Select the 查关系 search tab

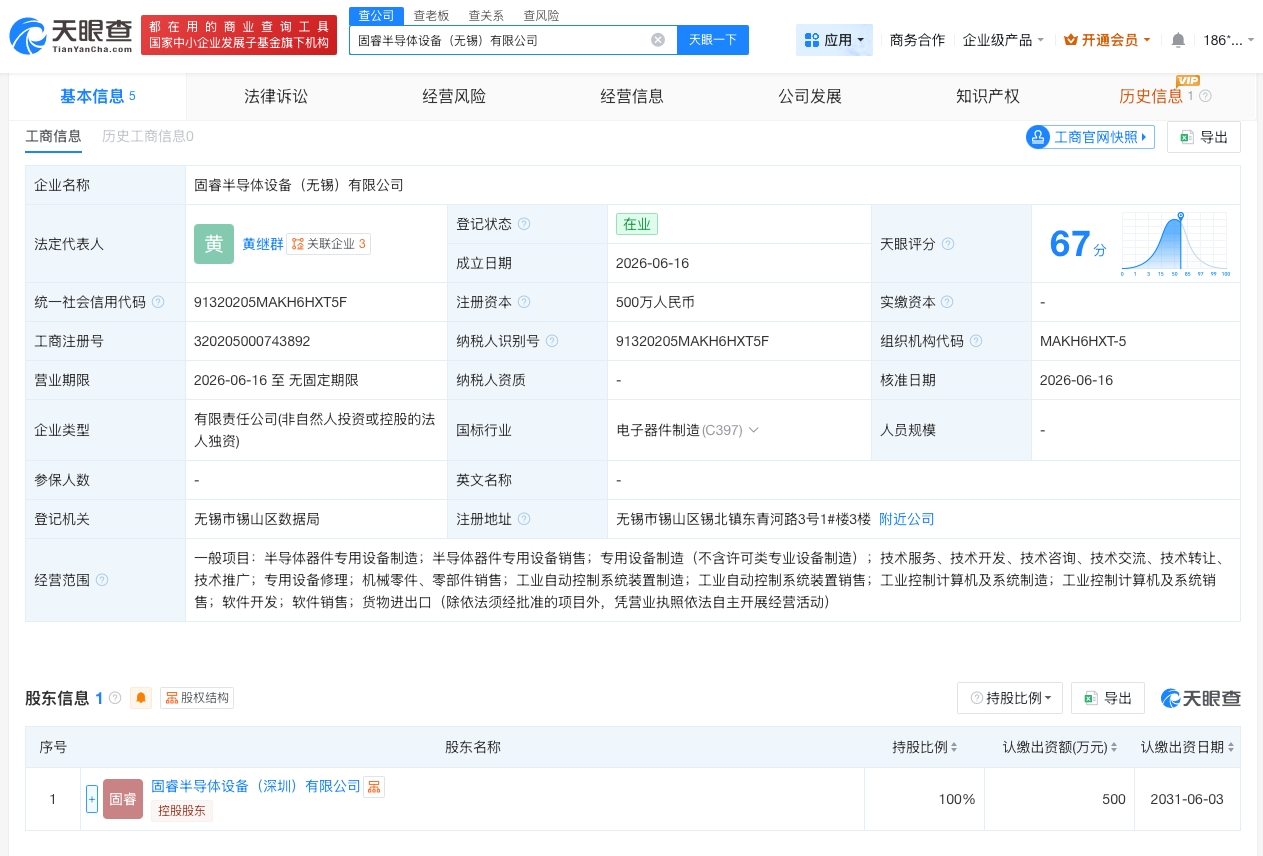click(486, 16)
